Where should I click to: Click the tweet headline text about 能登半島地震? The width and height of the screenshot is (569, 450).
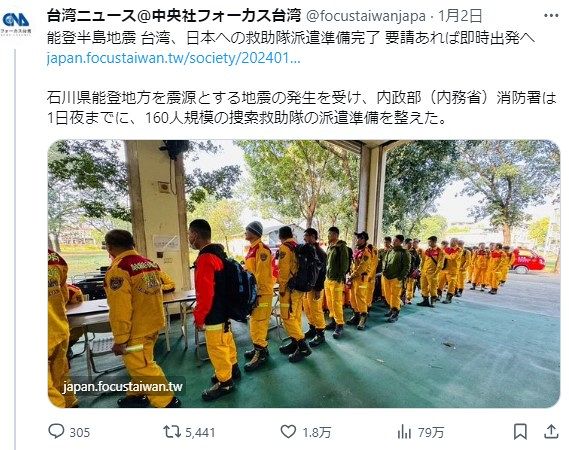pyautogui.click(x=291, y=38)
